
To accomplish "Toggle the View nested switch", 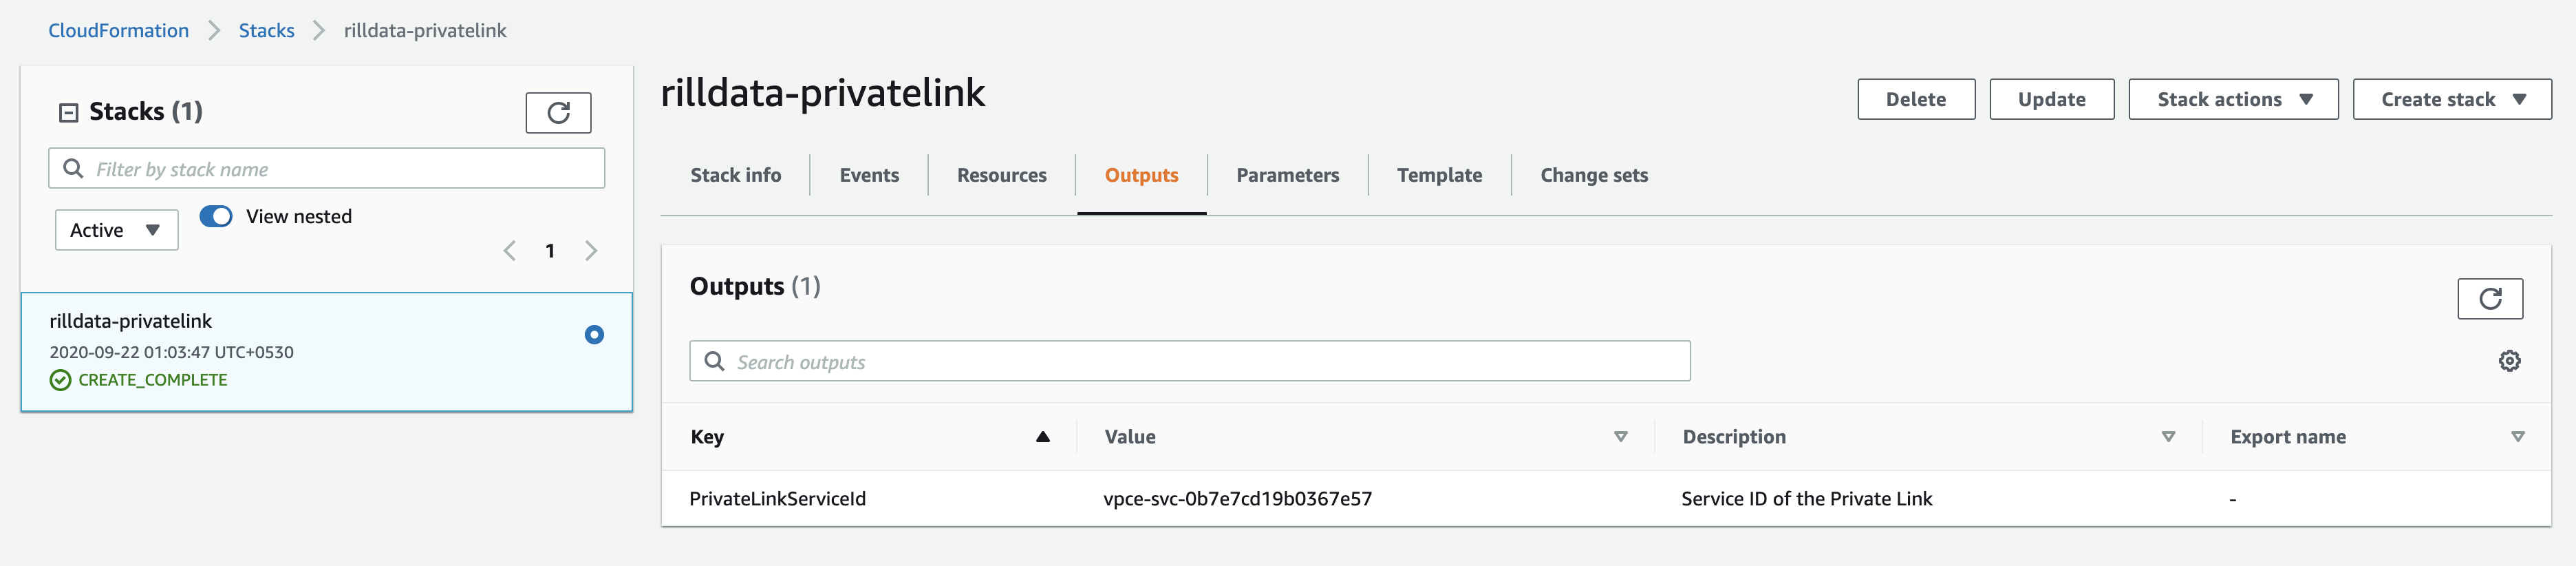I will (216, 216).
